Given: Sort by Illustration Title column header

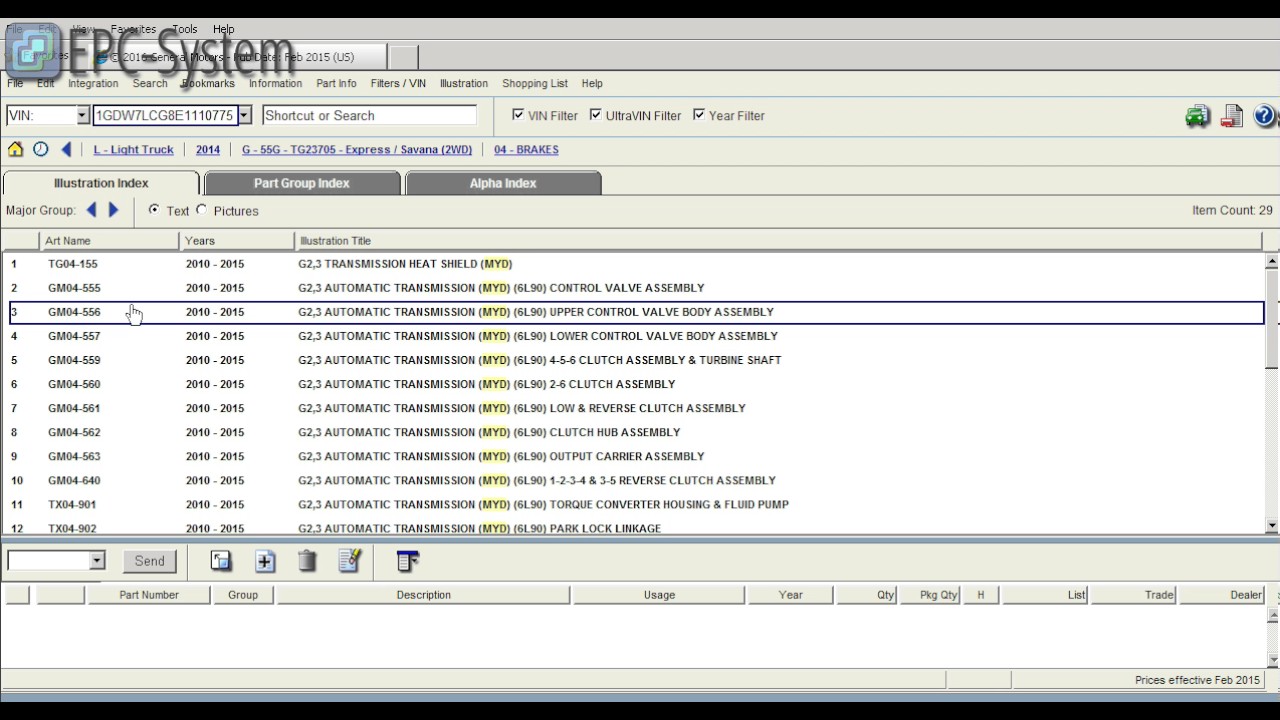Looking at the screenshot, I should (x=779, y=241).
